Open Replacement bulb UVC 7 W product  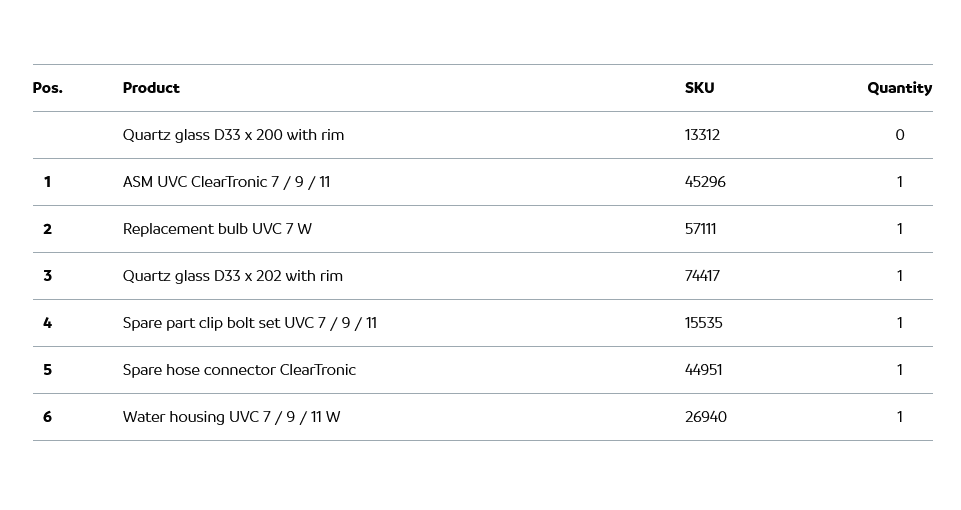(217, 229)
